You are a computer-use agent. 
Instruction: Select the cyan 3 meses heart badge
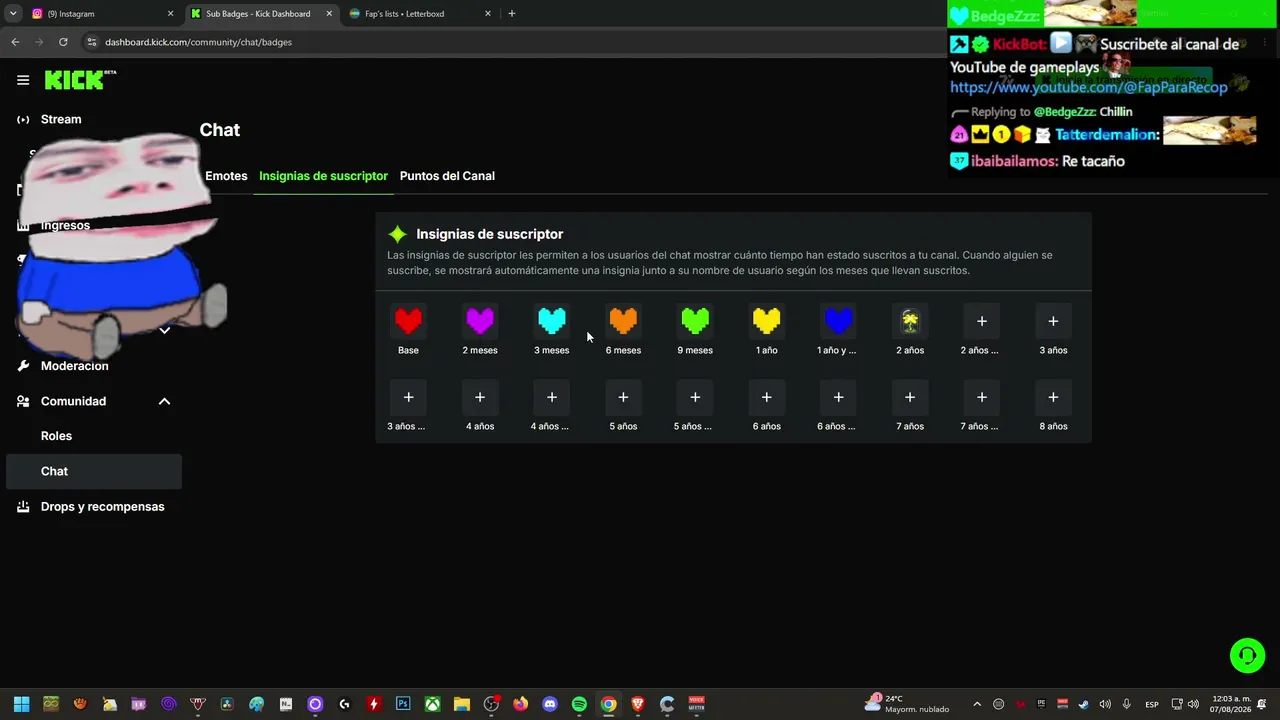pos(551,321)
